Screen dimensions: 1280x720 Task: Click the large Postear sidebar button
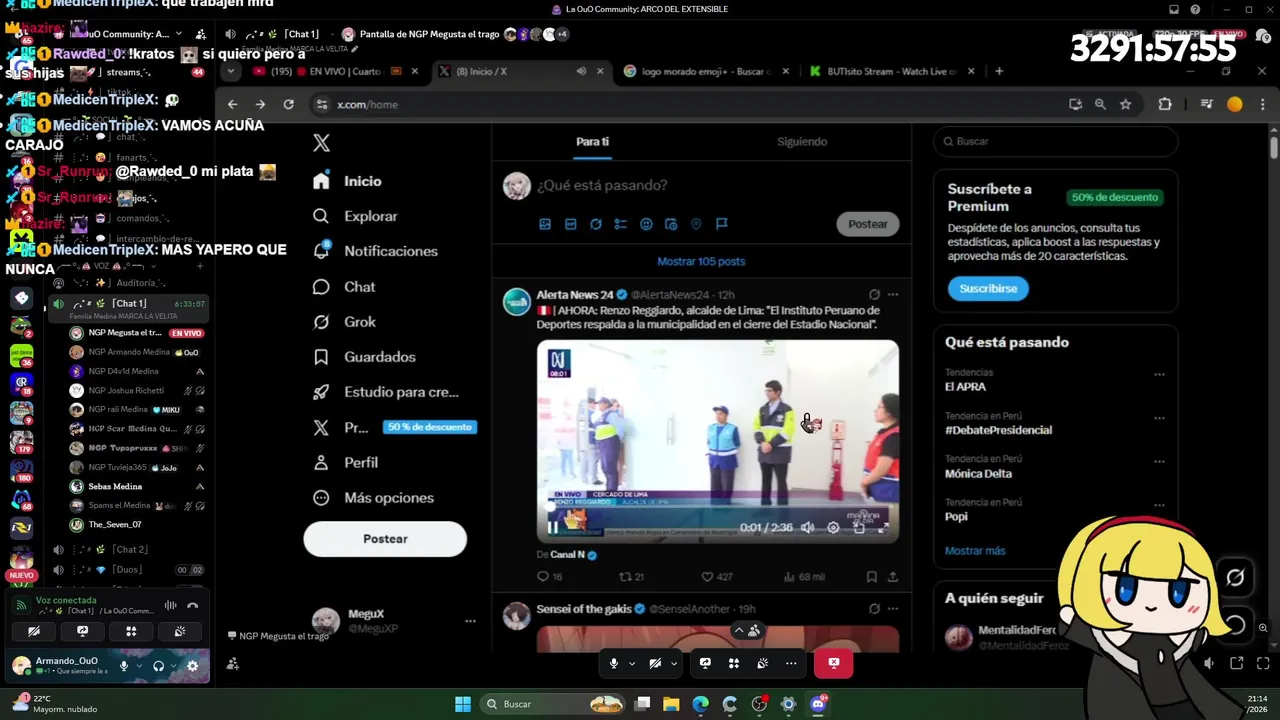[385, 539]
